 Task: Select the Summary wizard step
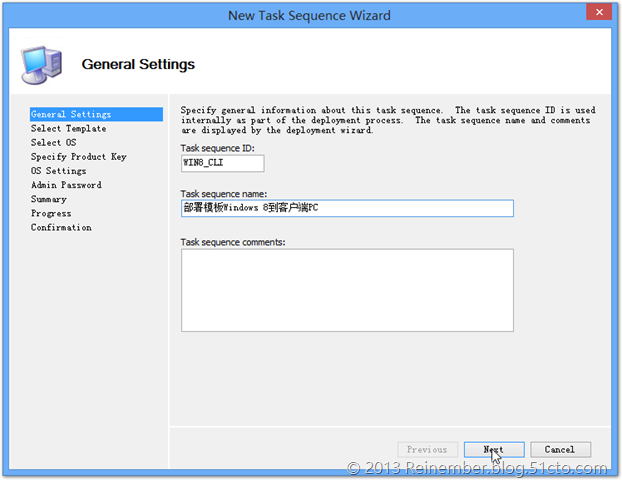(49, 199)
